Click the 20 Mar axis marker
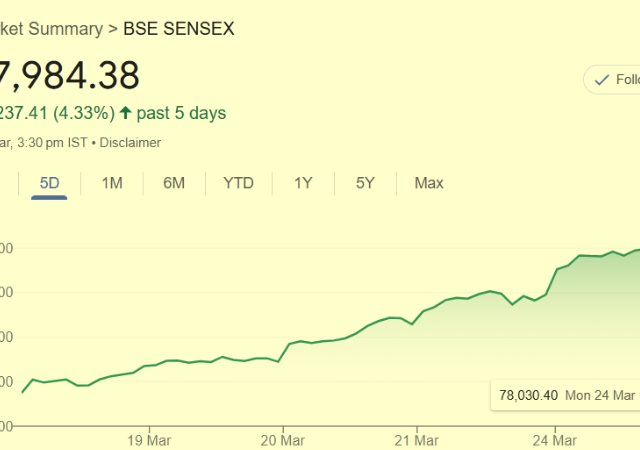This screenshot has height=450, width=640. click(x=282, y=440)
